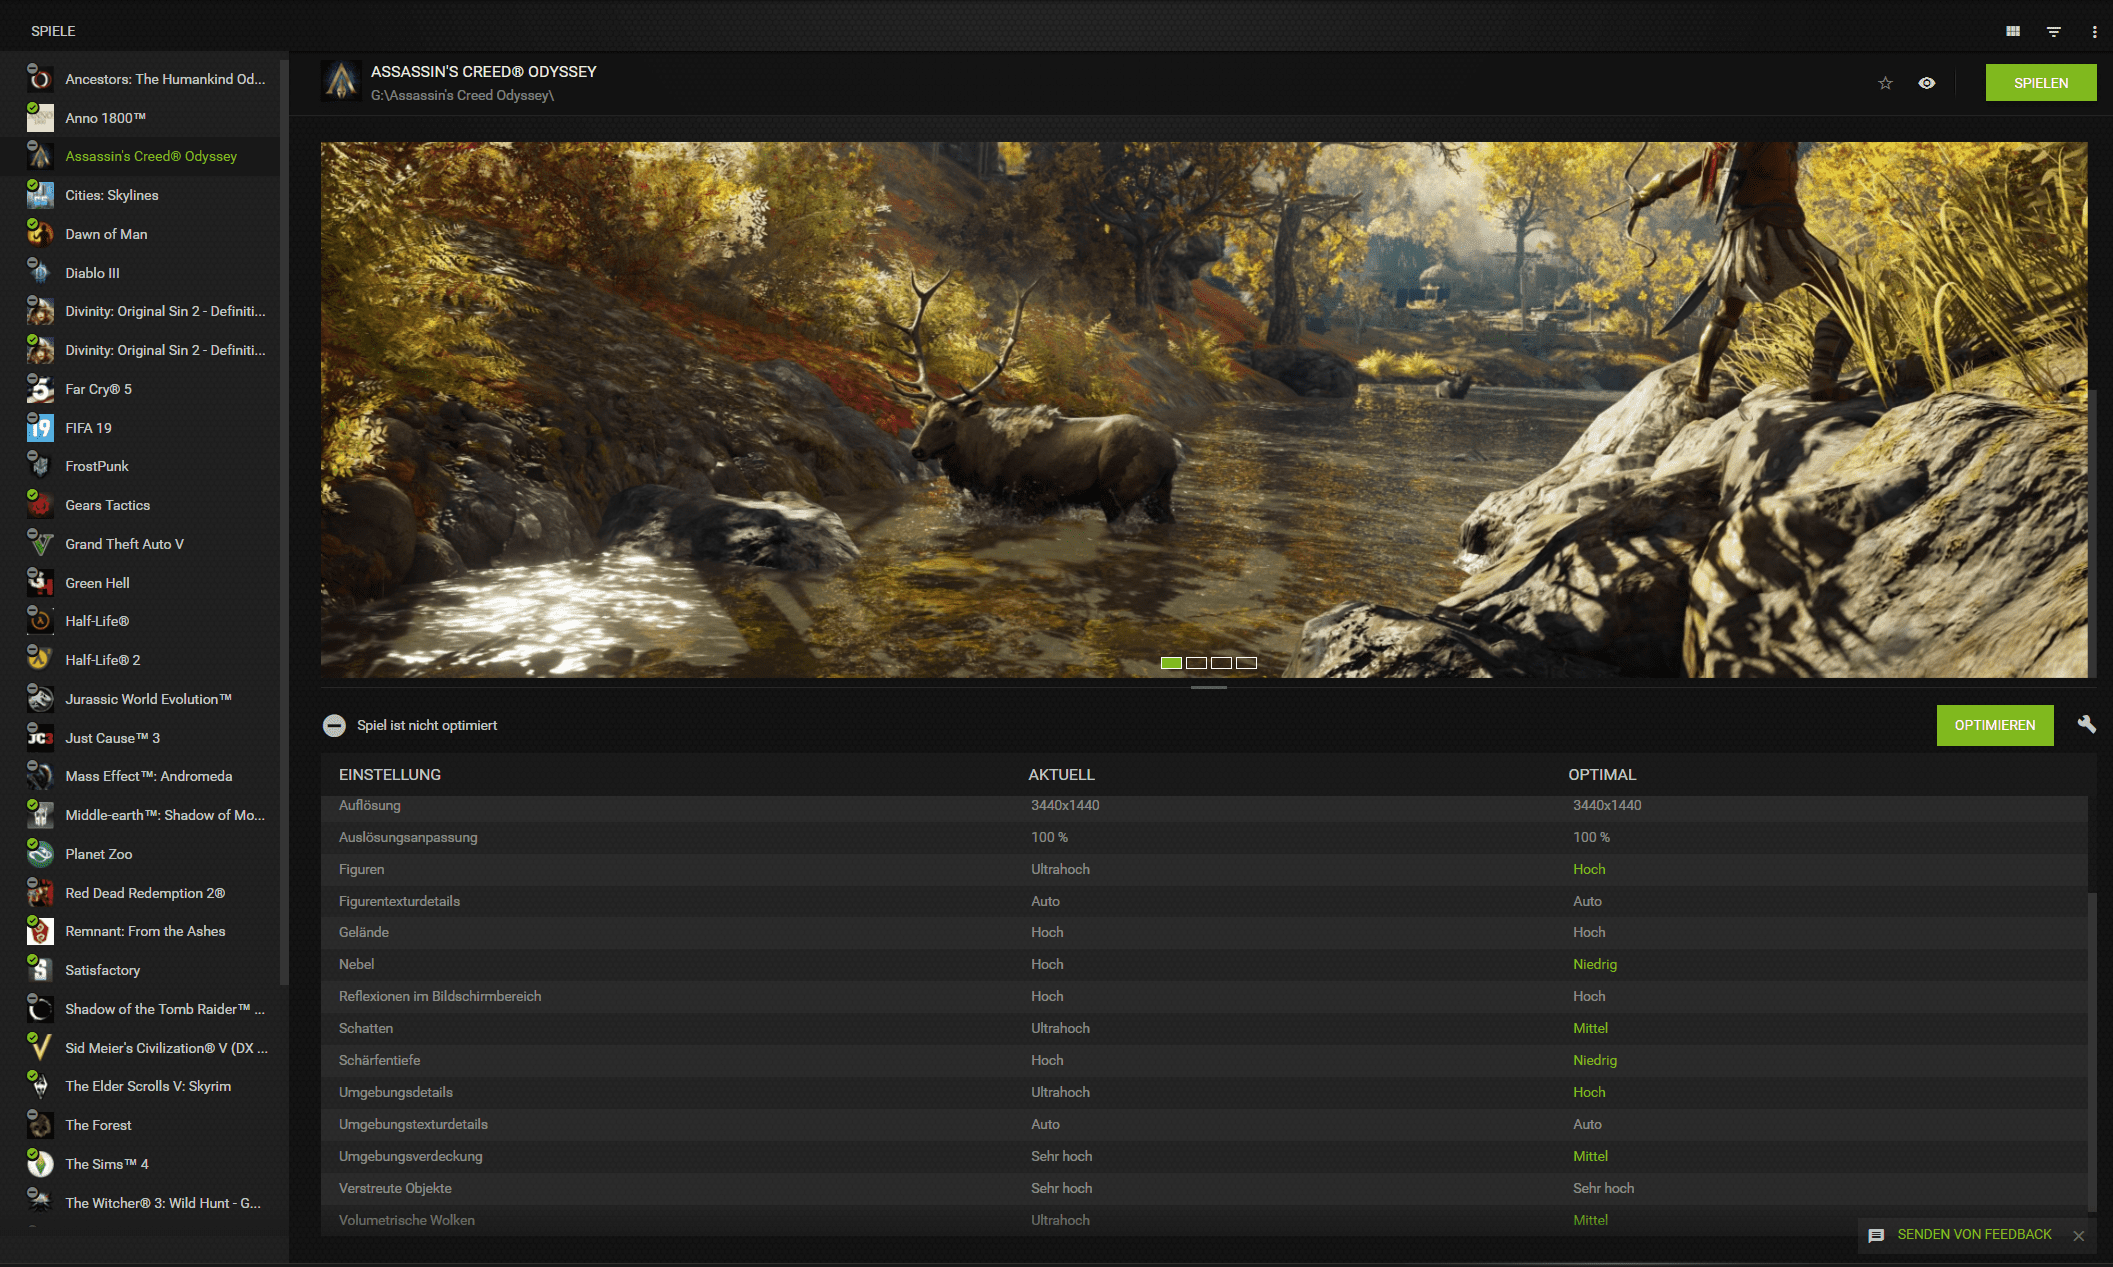Select third screenshot indicator
This screenshot has width=2113, height=1267.
point(1221,663)
